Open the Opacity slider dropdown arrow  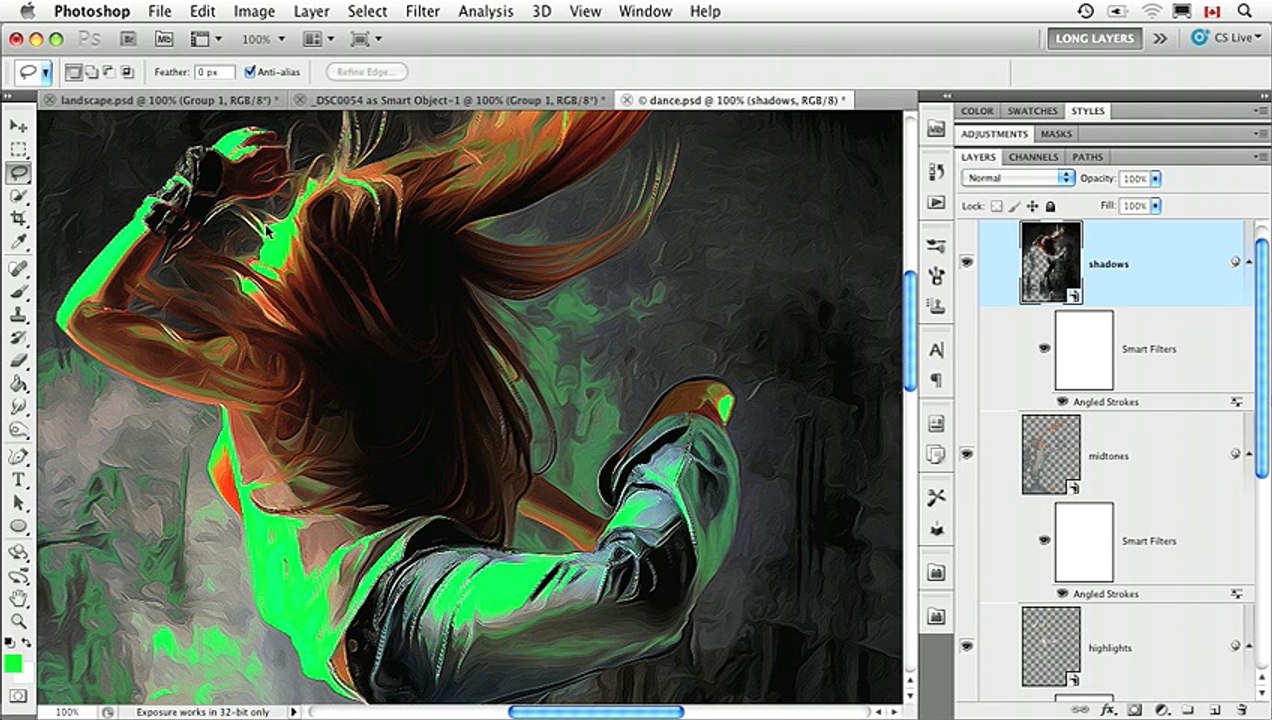(1156, 178)
